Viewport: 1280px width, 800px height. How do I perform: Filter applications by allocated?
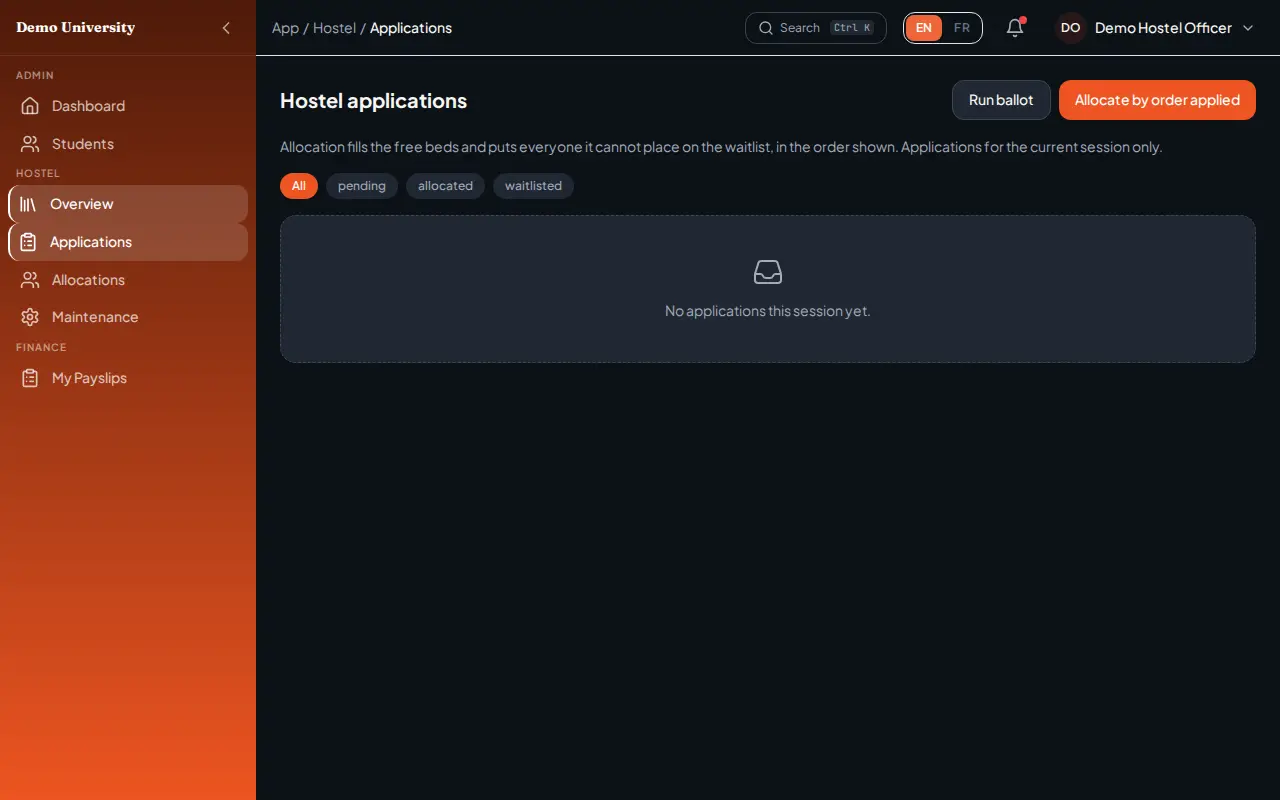tap(445, 186)
